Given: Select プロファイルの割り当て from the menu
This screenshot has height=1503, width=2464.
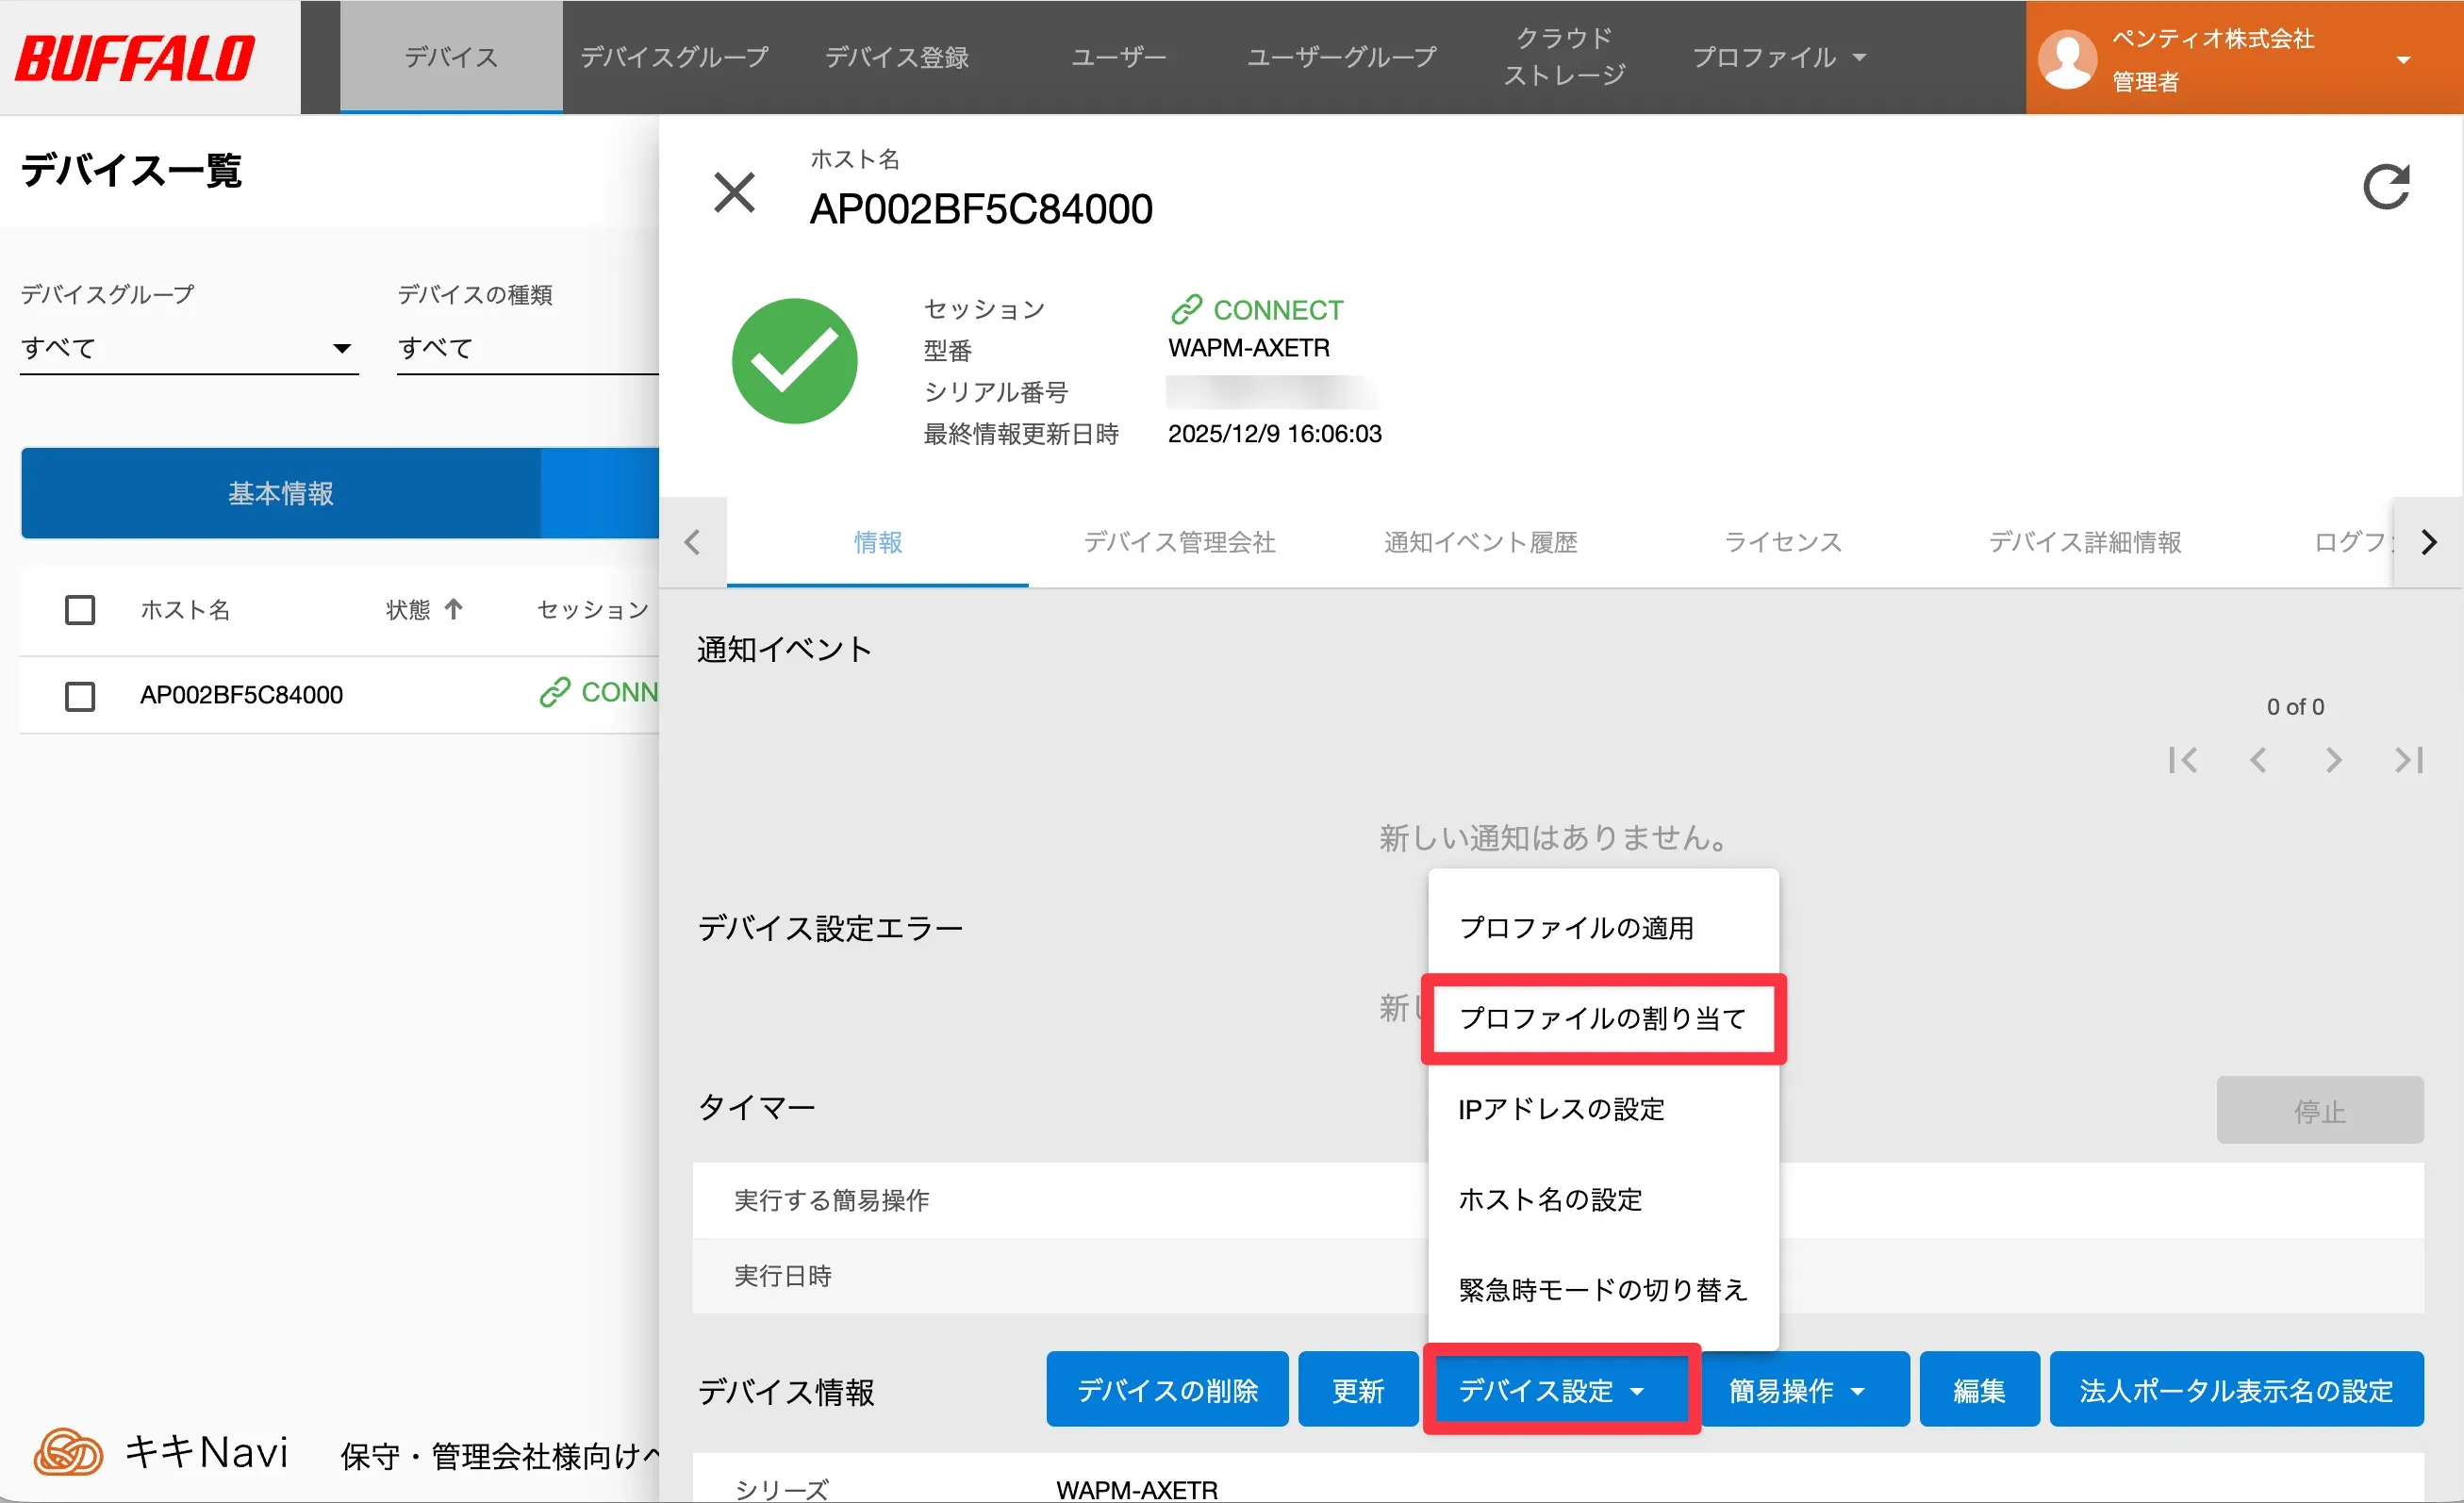Looking at the screenshot, I should [1602, 1018].
